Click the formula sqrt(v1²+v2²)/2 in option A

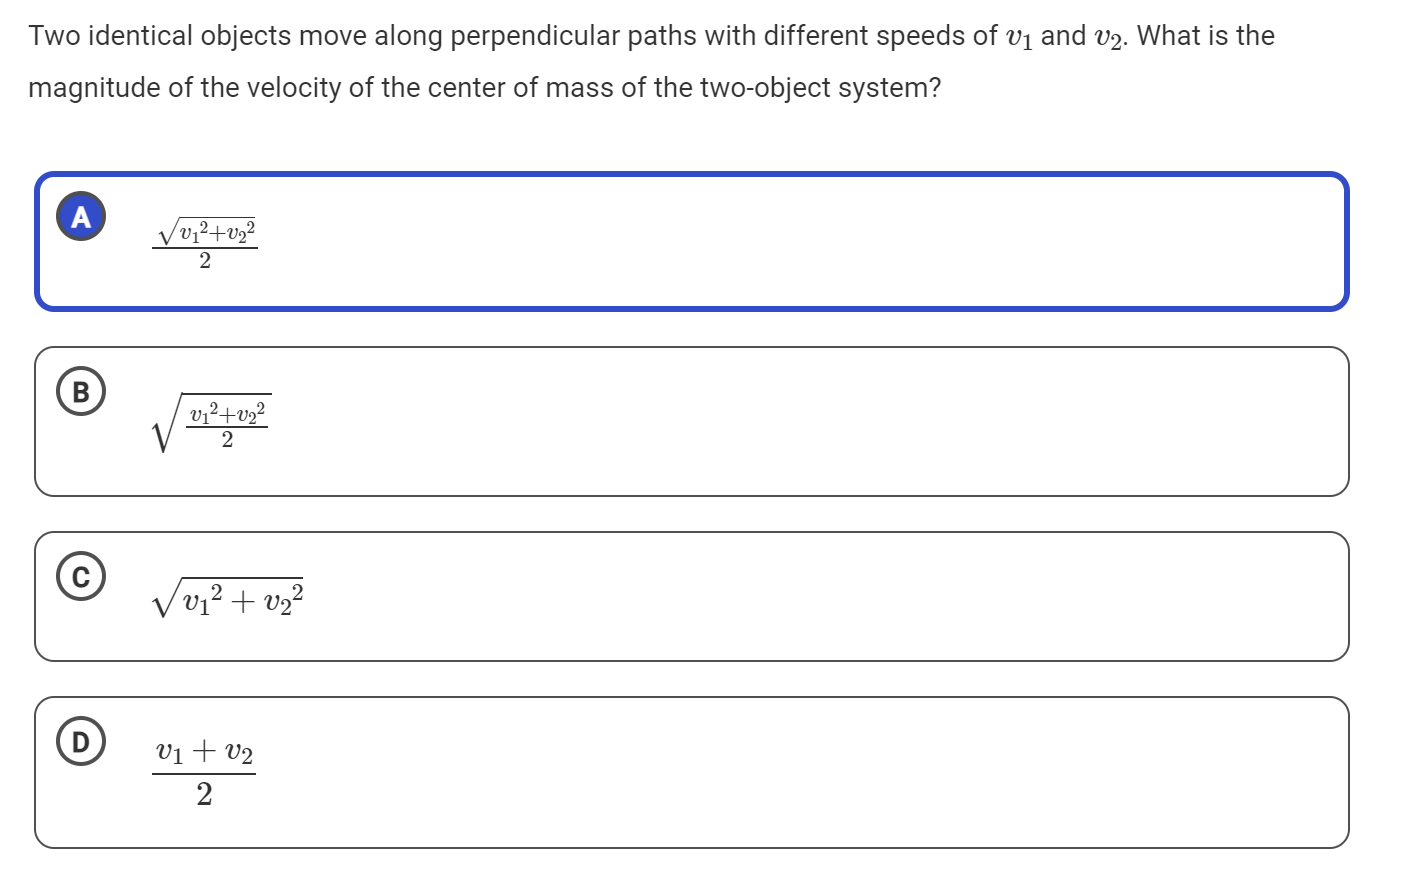click(x=203, y=240)
